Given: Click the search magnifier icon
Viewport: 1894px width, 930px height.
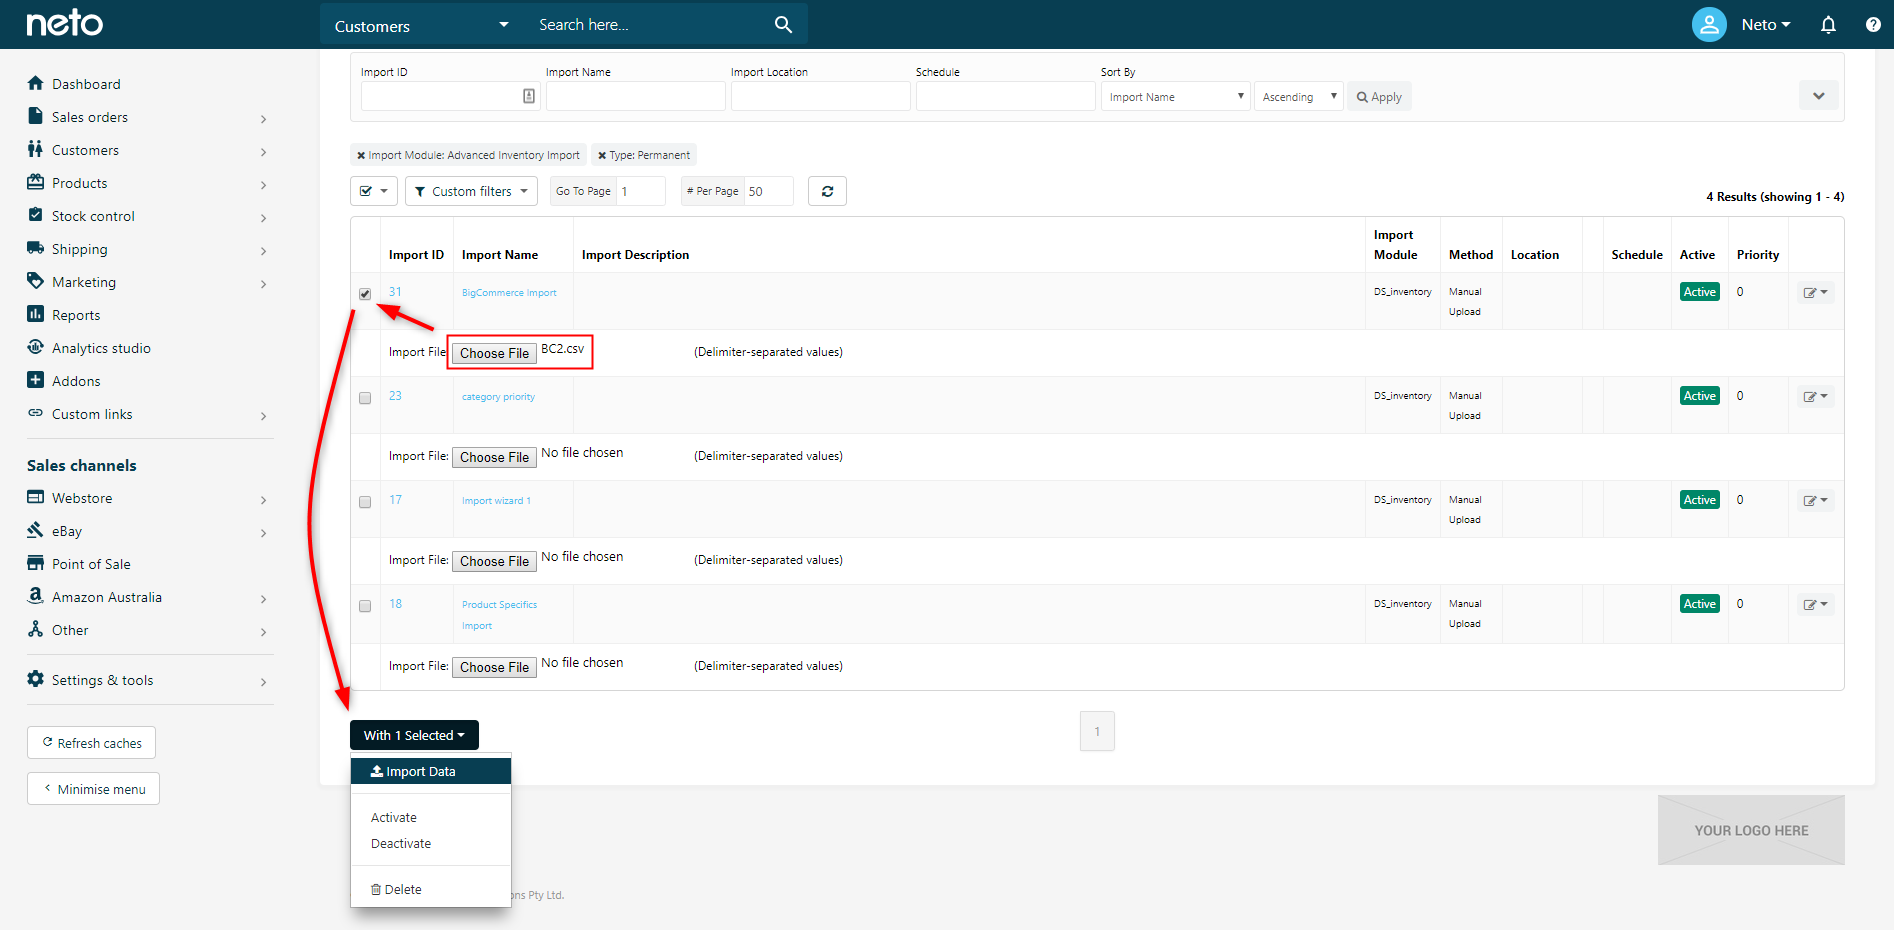Looking at the screenshot, I should [783, 25].
